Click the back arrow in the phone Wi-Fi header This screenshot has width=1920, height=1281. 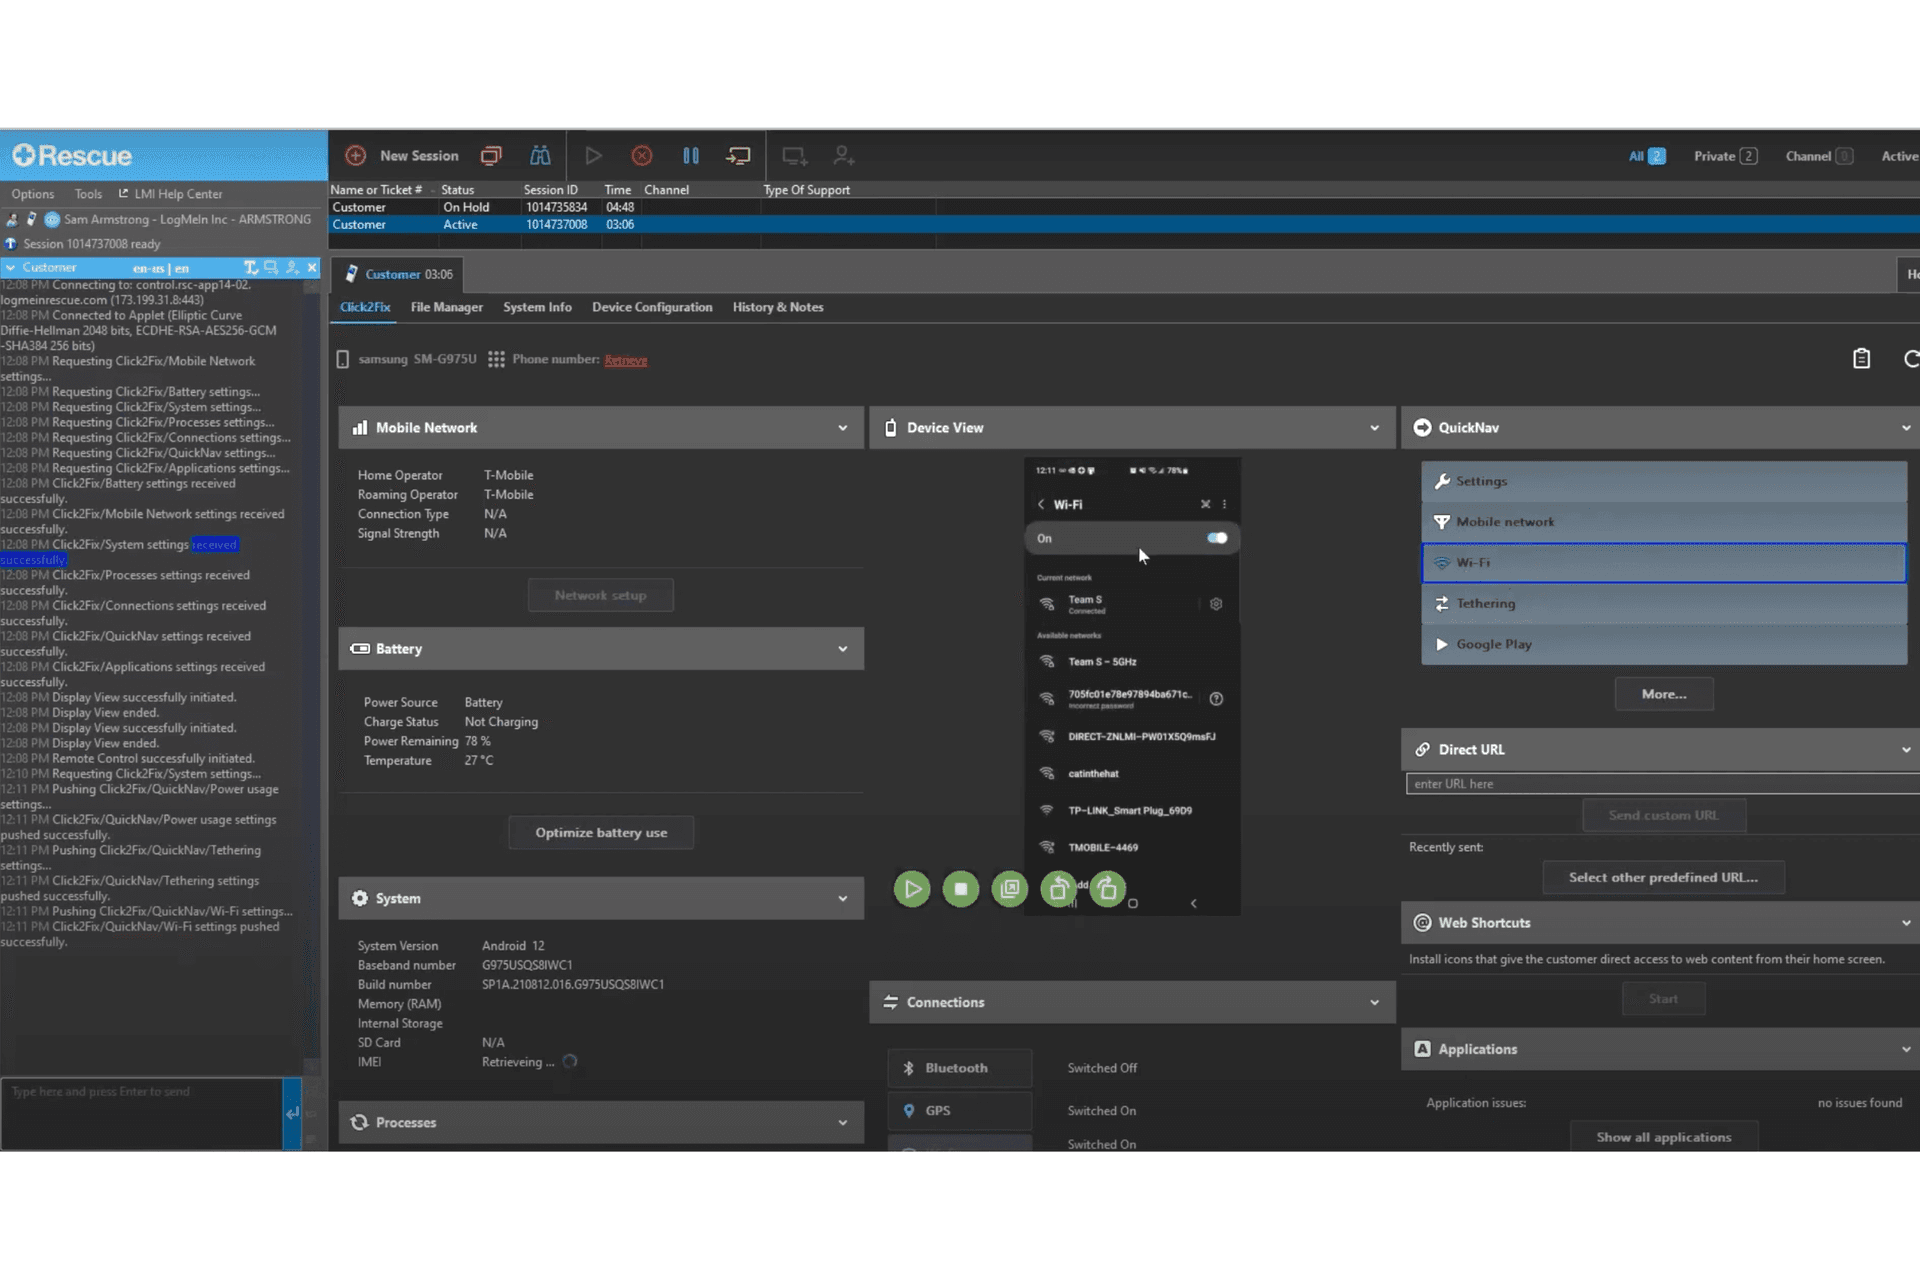1041,505
